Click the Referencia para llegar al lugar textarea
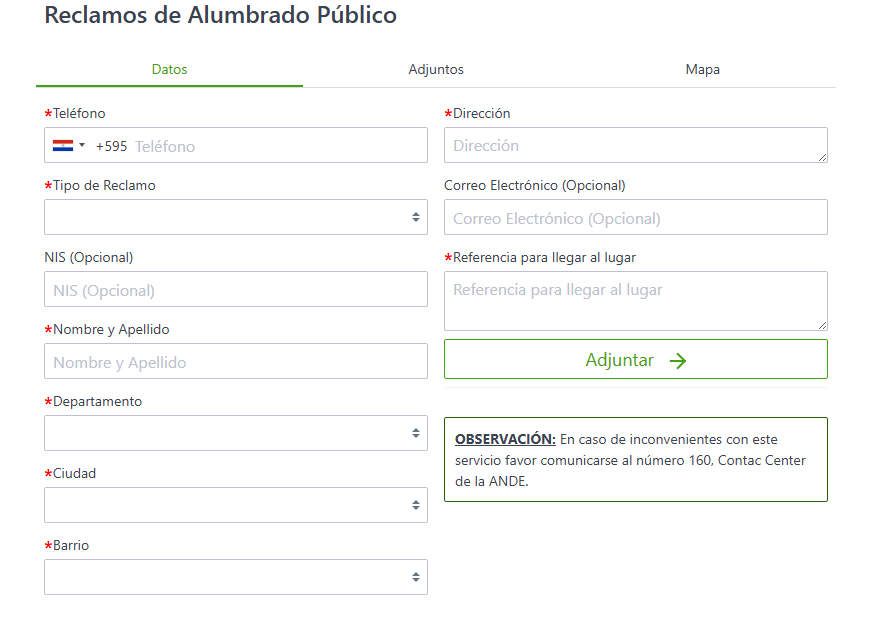Viewport: 870px width, 633px height. pos(635,300)
